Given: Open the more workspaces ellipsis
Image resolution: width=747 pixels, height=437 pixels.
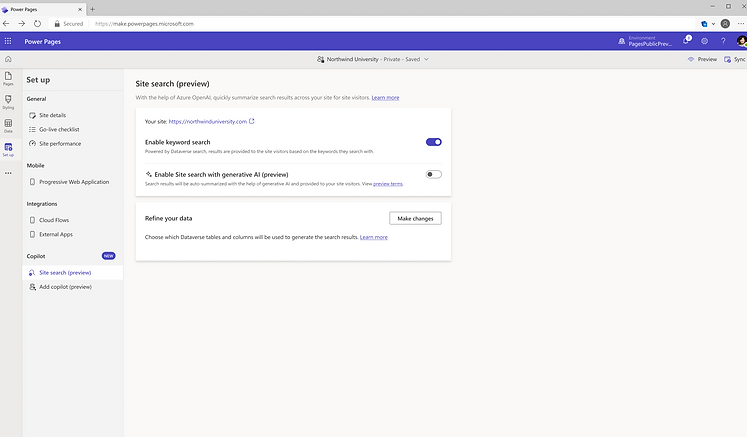Looking at the screenshot, I should coord(8,173).
